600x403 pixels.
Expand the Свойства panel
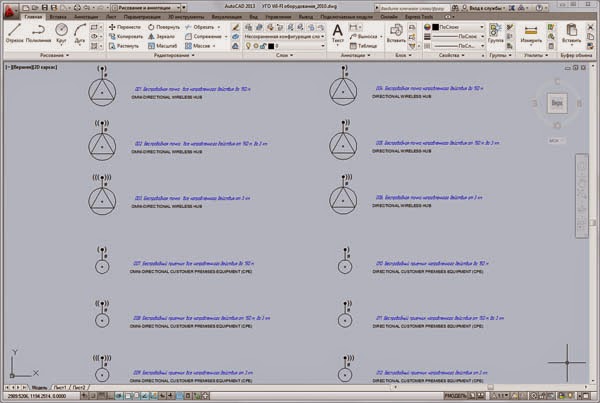(452, 55)
